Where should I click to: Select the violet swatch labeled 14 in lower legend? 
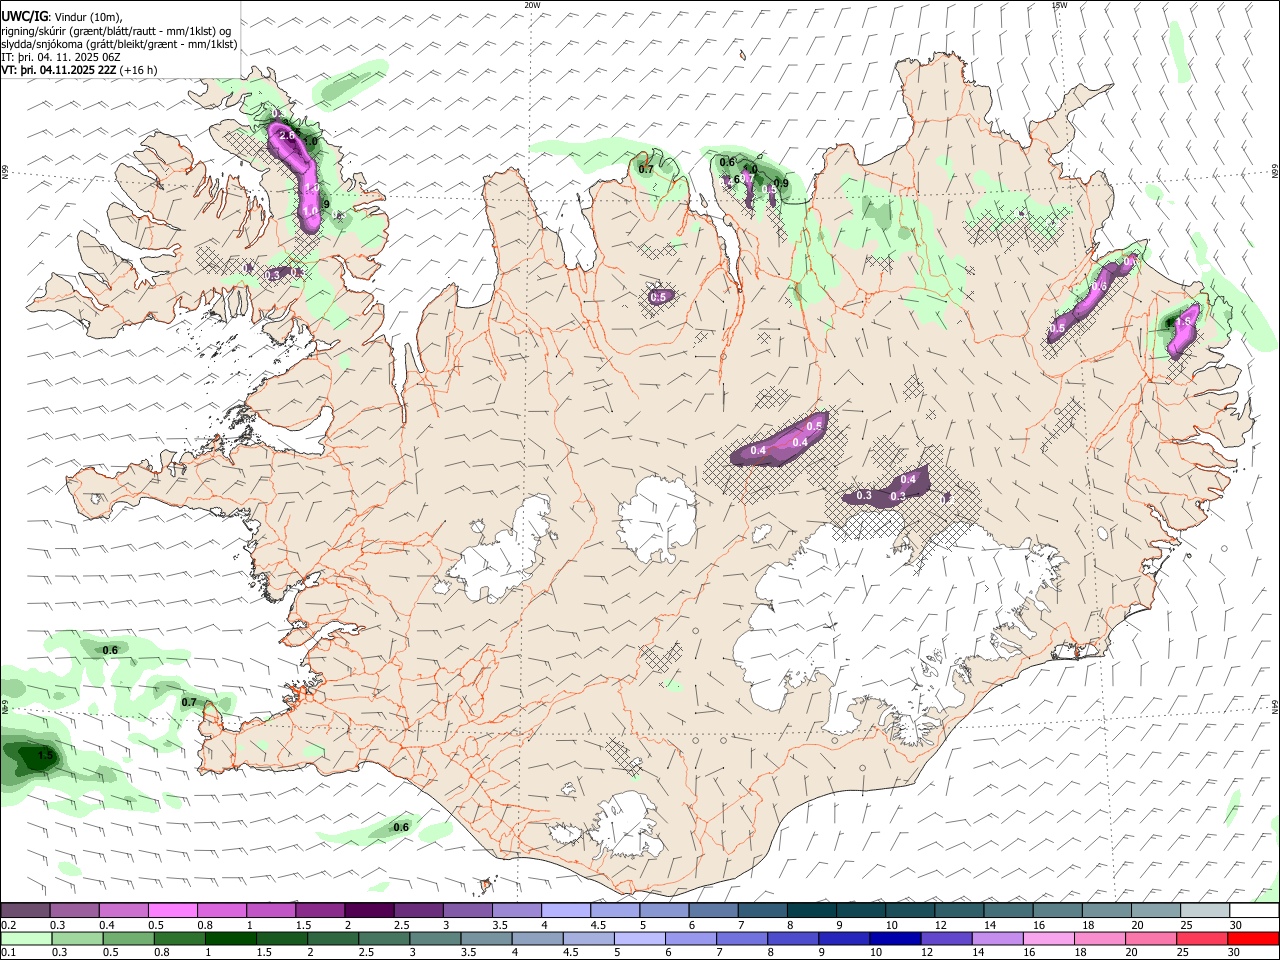tap(997, 939)
